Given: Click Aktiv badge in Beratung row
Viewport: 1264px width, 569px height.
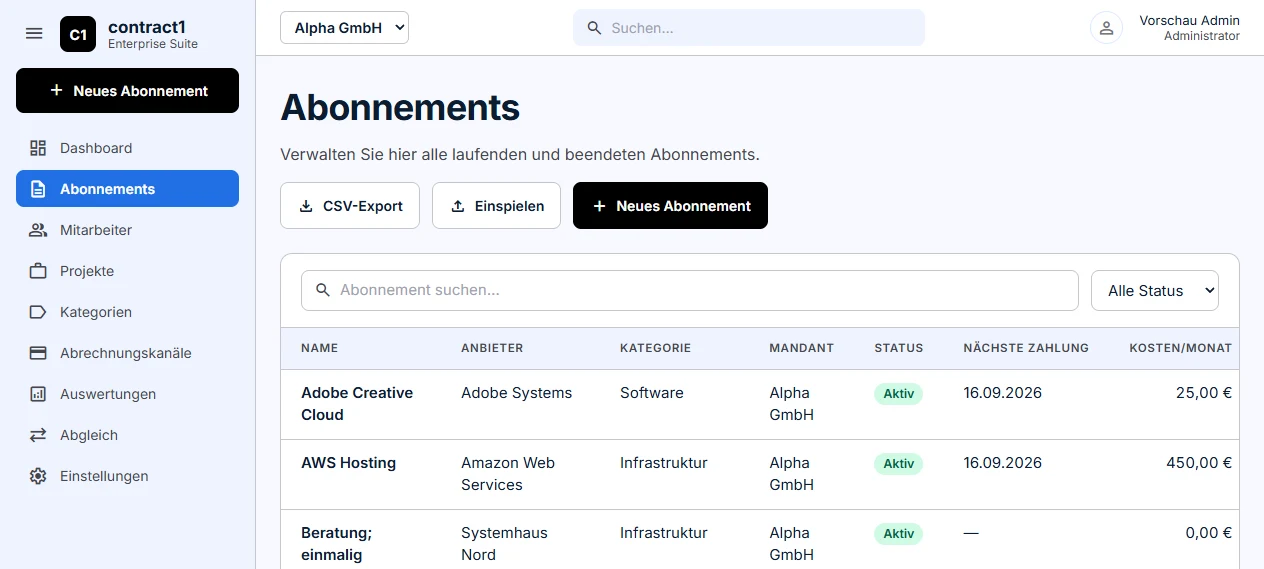Looking at the screenshot, I should (x=898, y=534).
